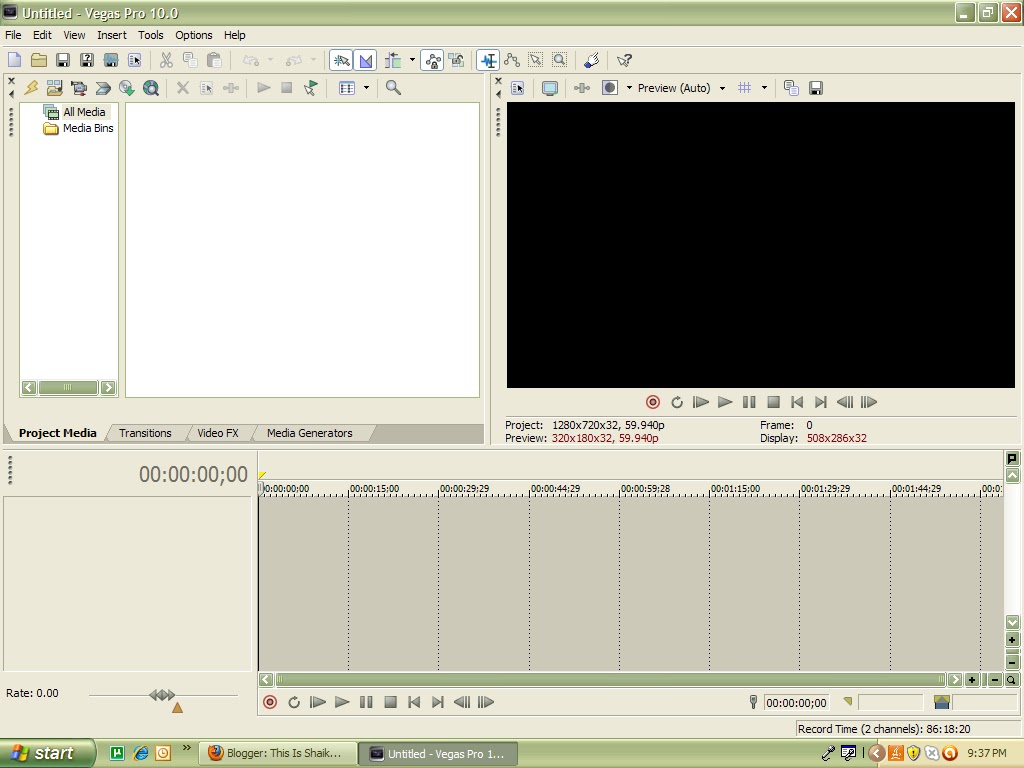Toggle Auto Preview in Project Media toolbar

(311, 88)
